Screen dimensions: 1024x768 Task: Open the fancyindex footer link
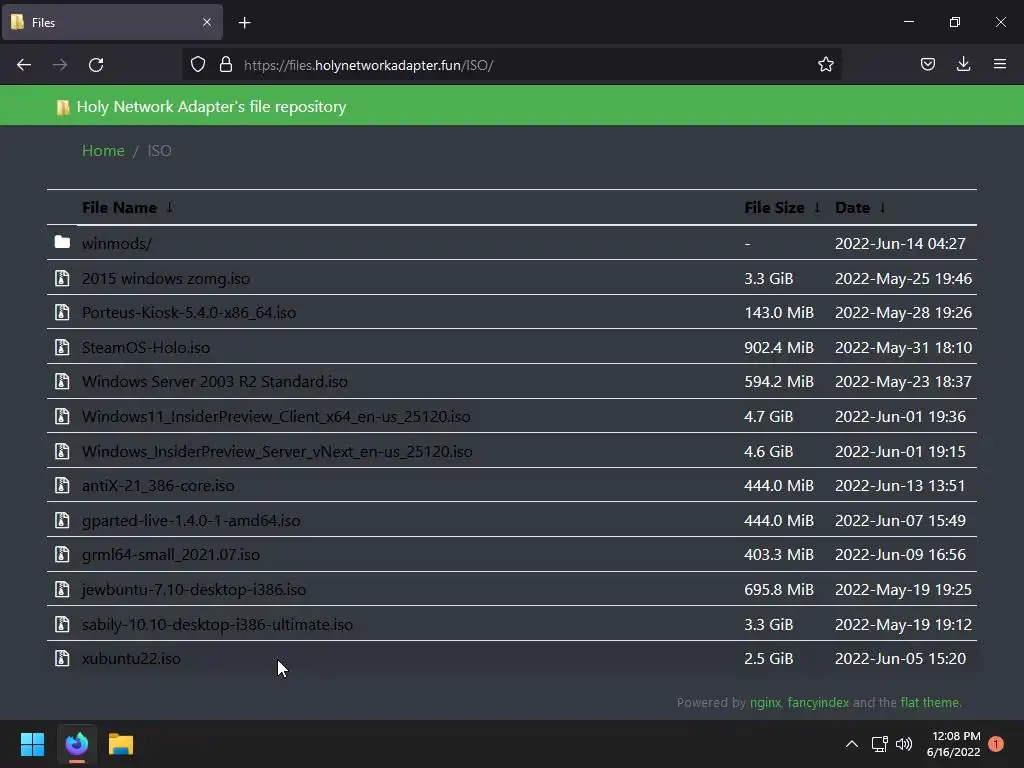pos(818,703)
